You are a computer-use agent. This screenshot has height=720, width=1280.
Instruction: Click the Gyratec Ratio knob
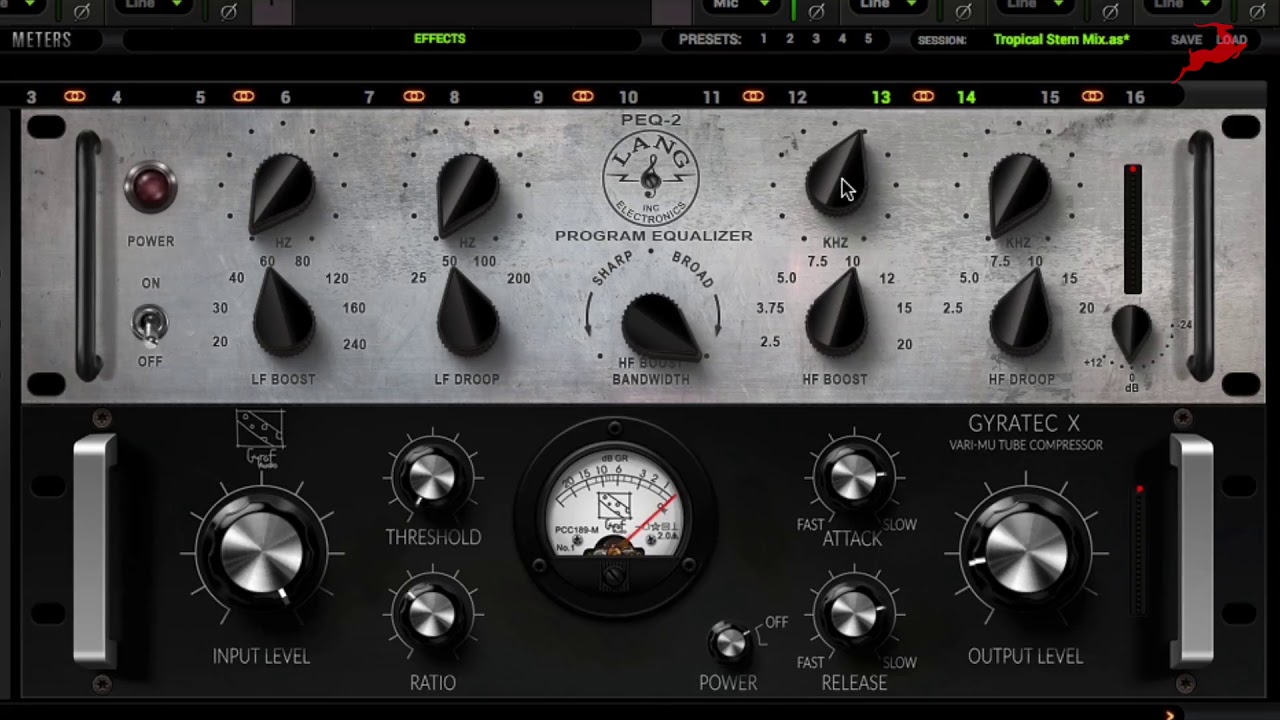(x=432, y=614)
